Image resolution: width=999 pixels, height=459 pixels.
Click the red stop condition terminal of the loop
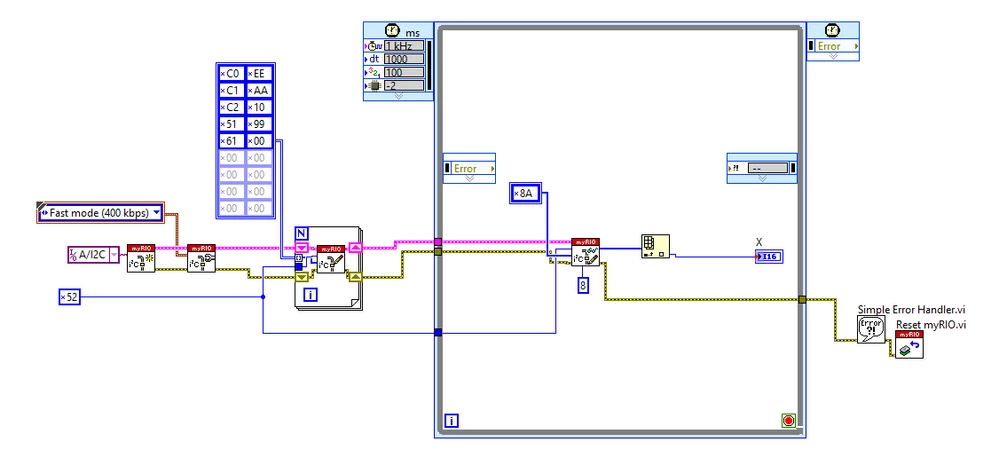[x=789, y=421]
